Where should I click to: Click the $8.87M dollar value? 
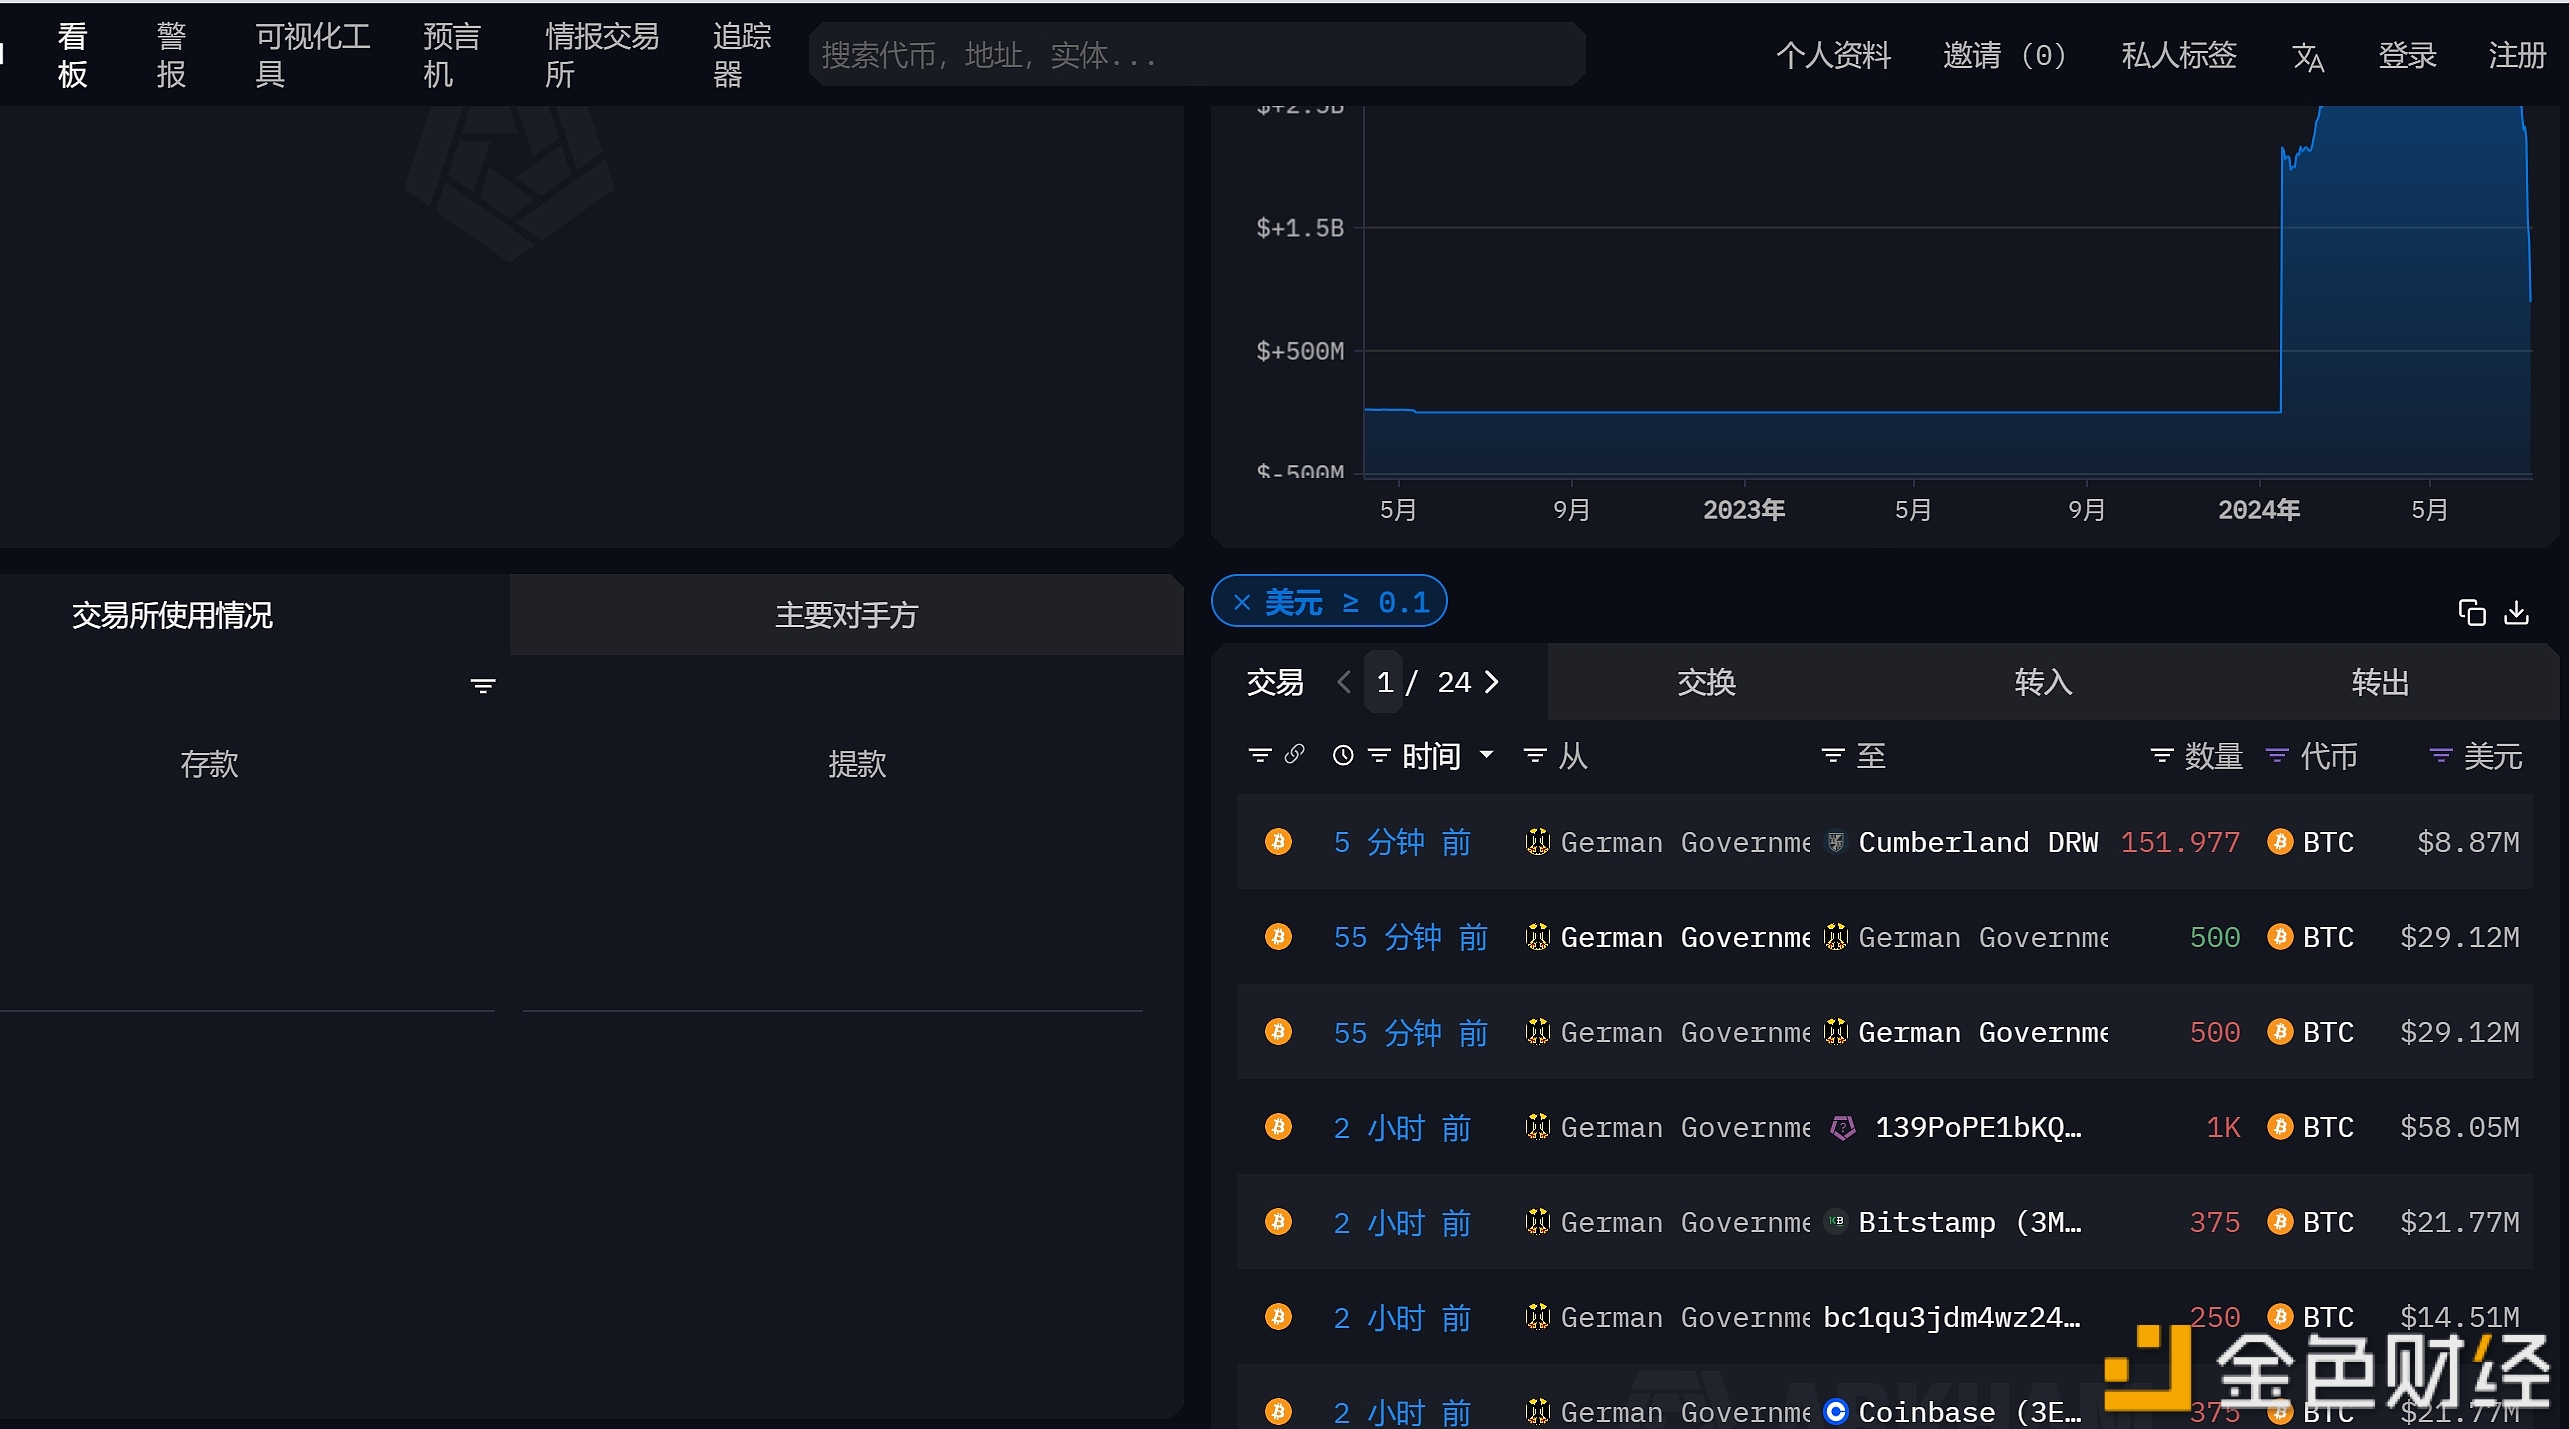2468,842
